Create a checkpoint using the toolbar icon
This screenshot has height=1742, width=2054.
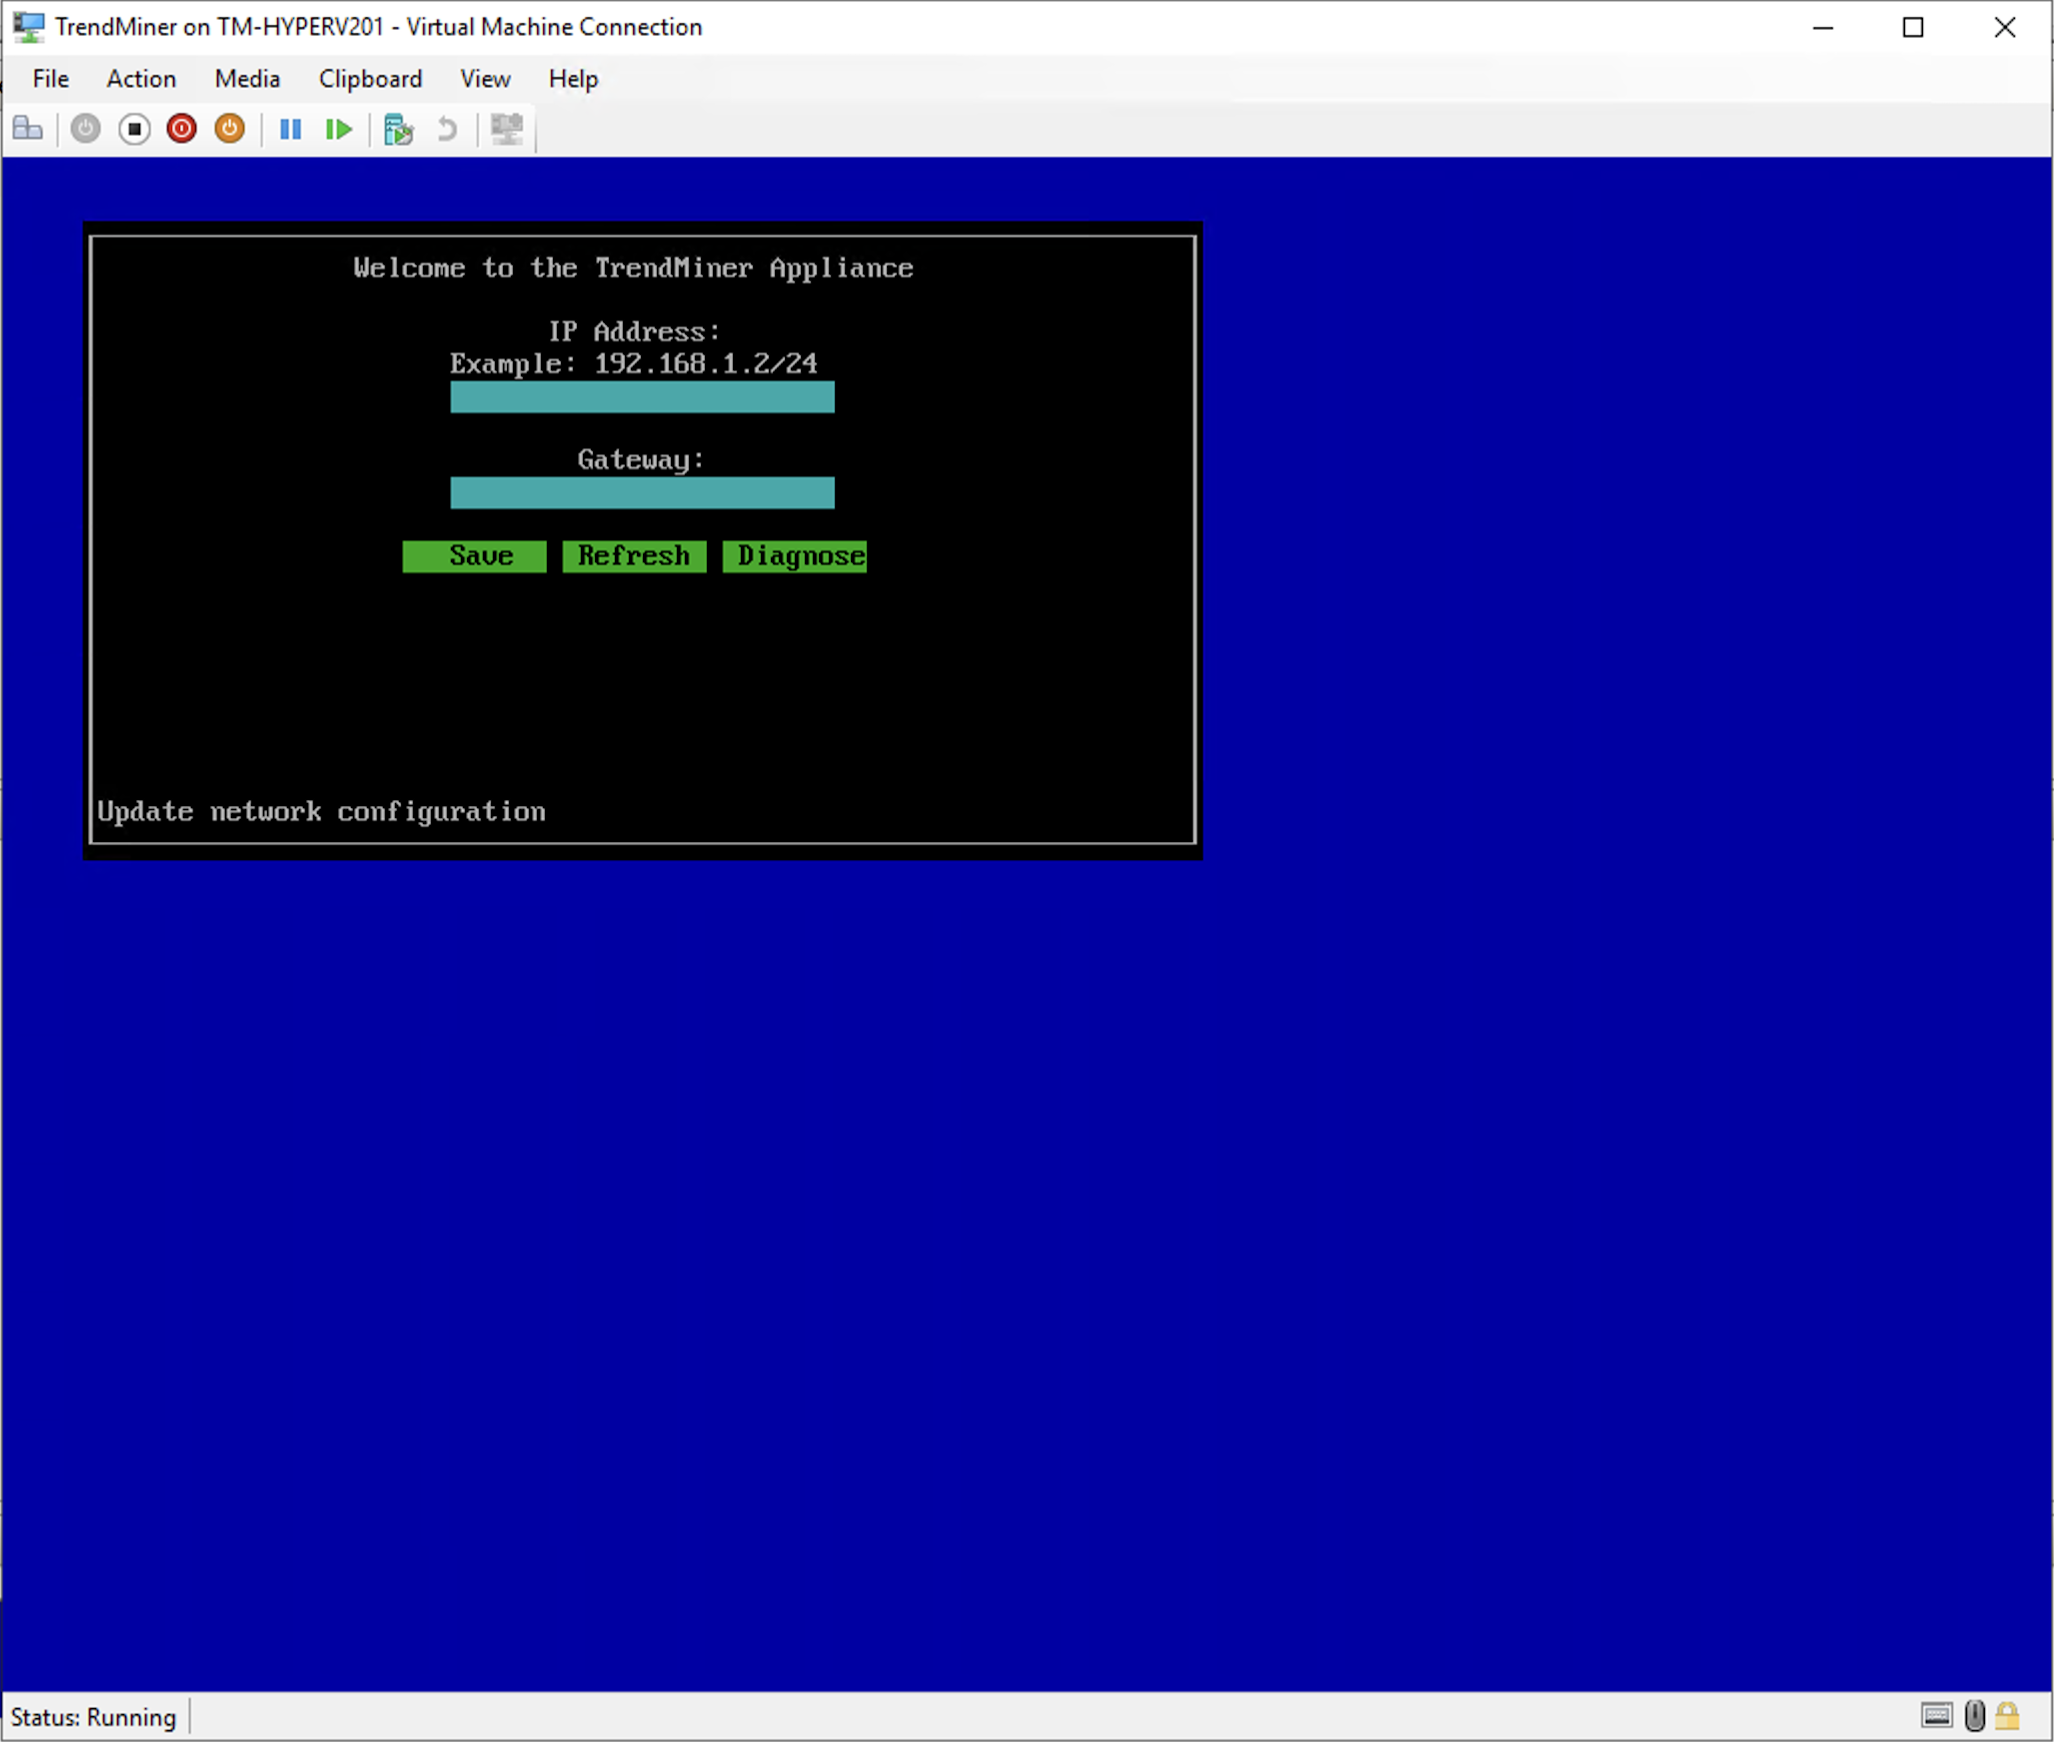(398, 129)
